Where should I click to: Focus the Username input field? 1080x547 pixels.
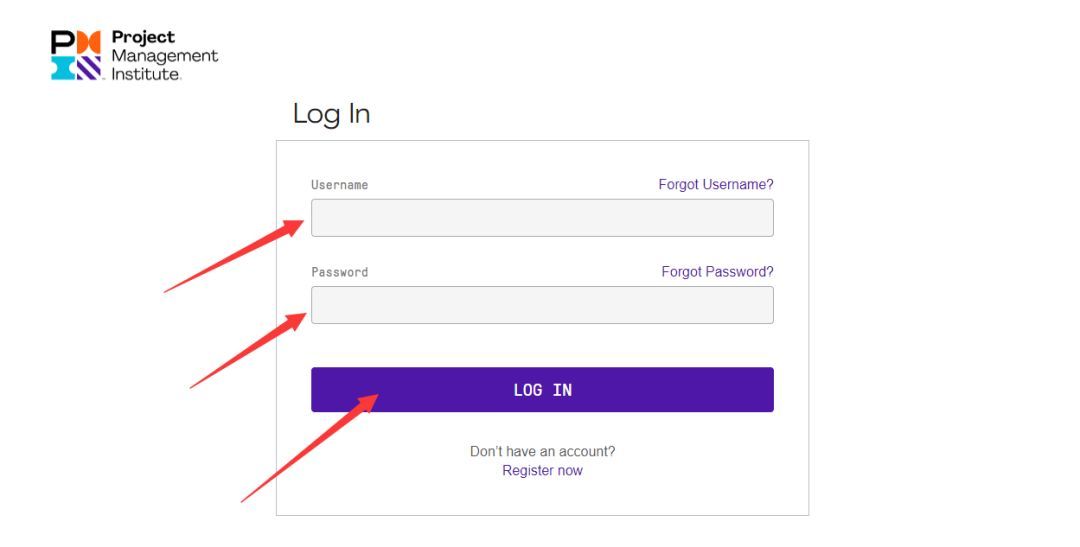[542, 218]
